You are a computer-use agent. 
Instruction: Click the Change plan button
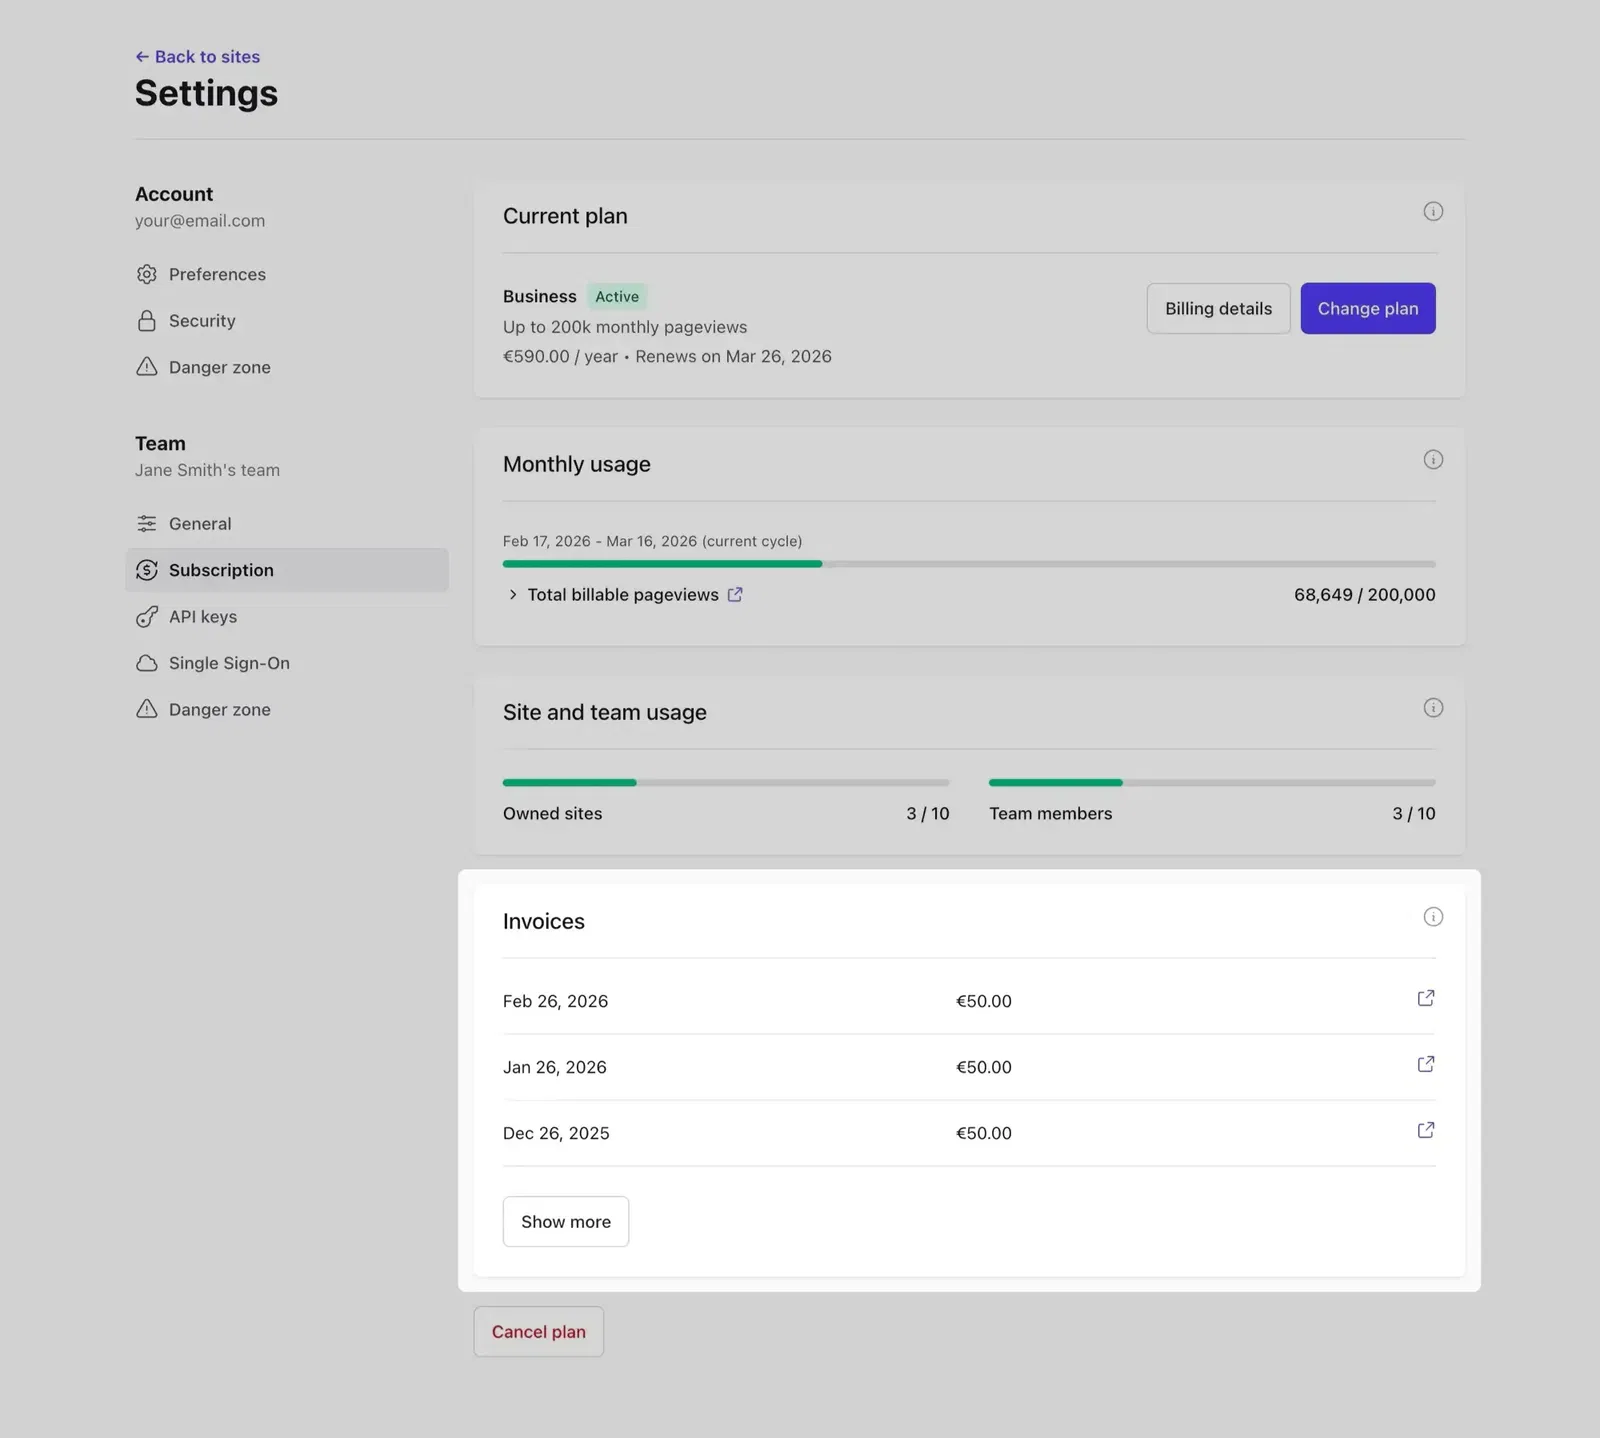coord(1367,308)
